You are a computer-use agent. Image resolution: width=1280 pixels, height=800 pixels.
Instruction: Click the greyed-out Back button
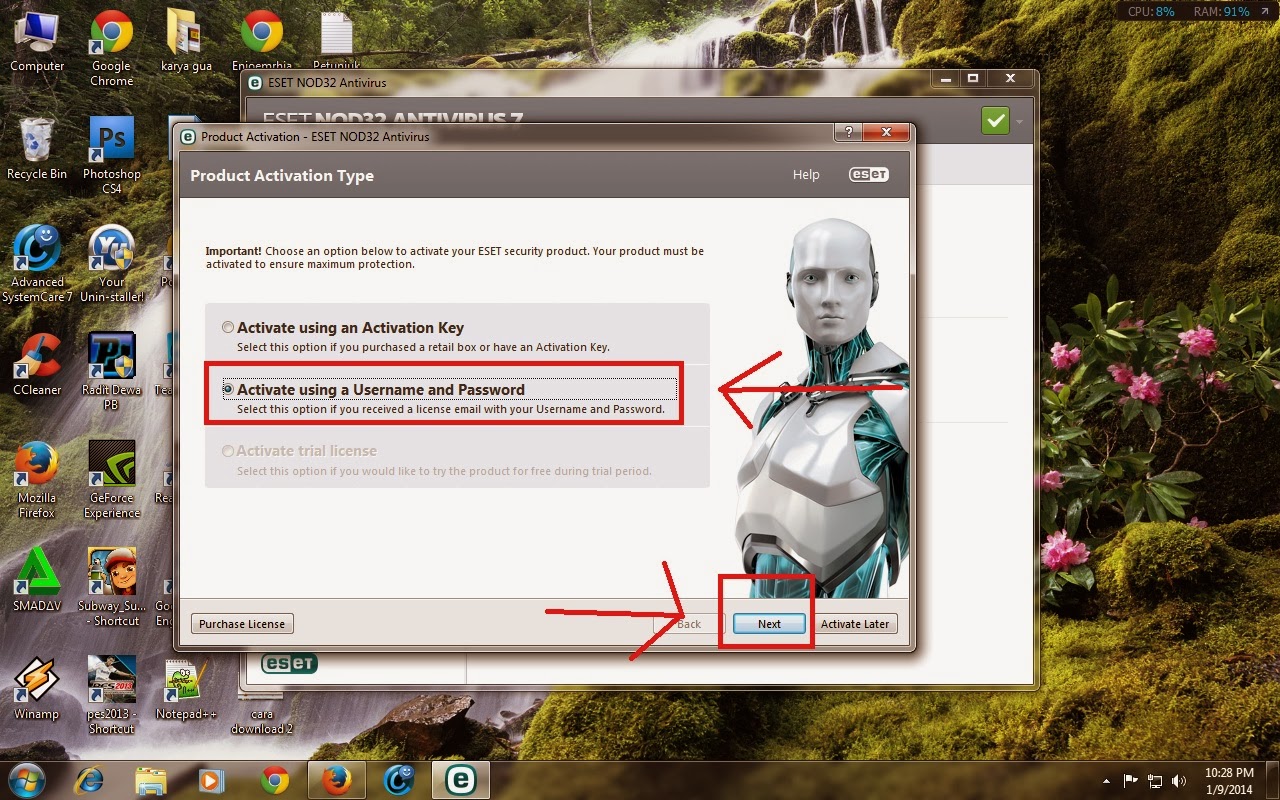click(689, 623)
